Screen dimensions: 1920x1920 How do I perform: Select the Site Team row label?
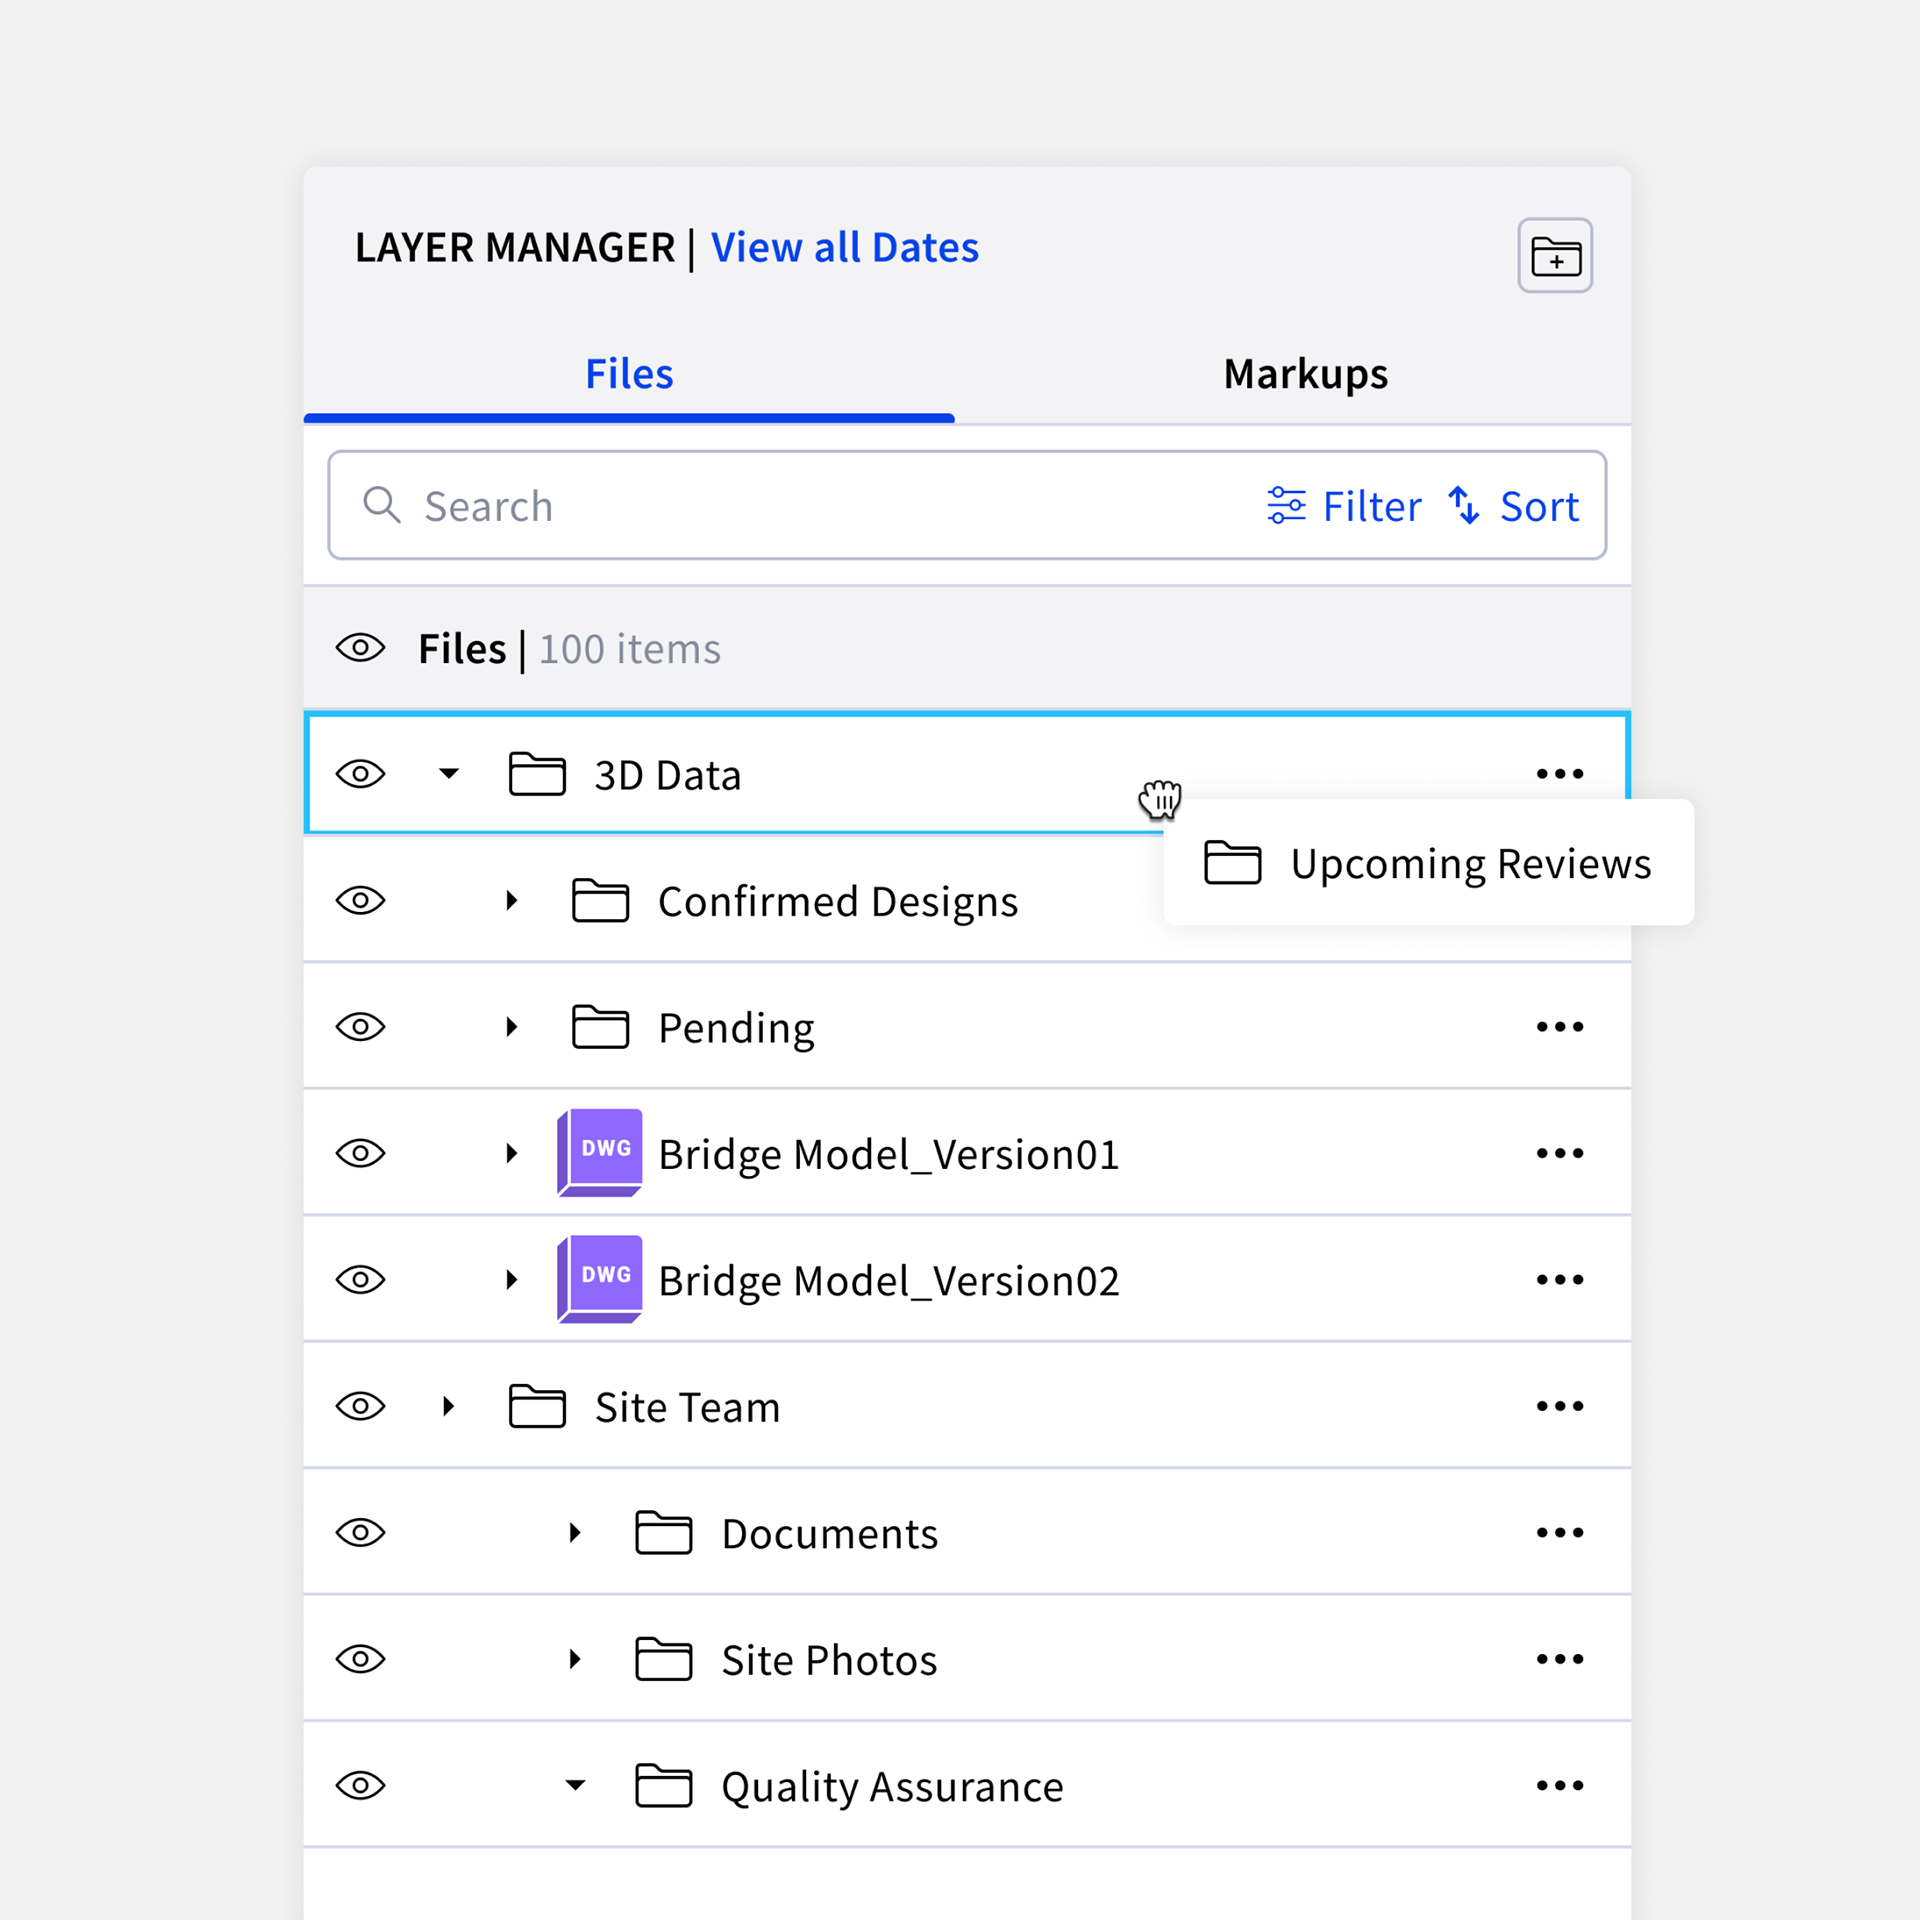[x=687, y=1408]
